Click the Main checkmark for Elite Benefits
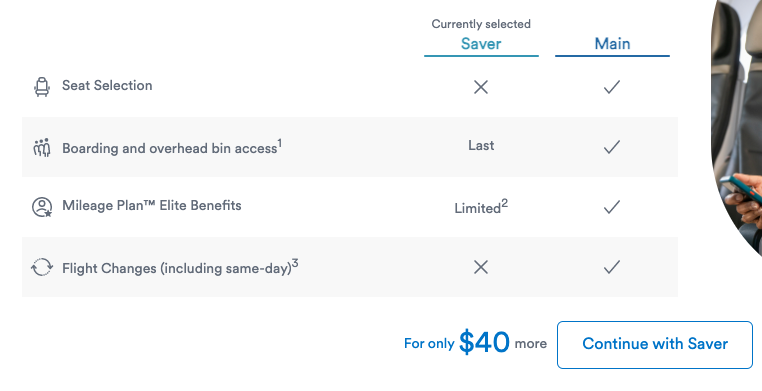This screenshot has height=391, width=762. pos(612,207)
